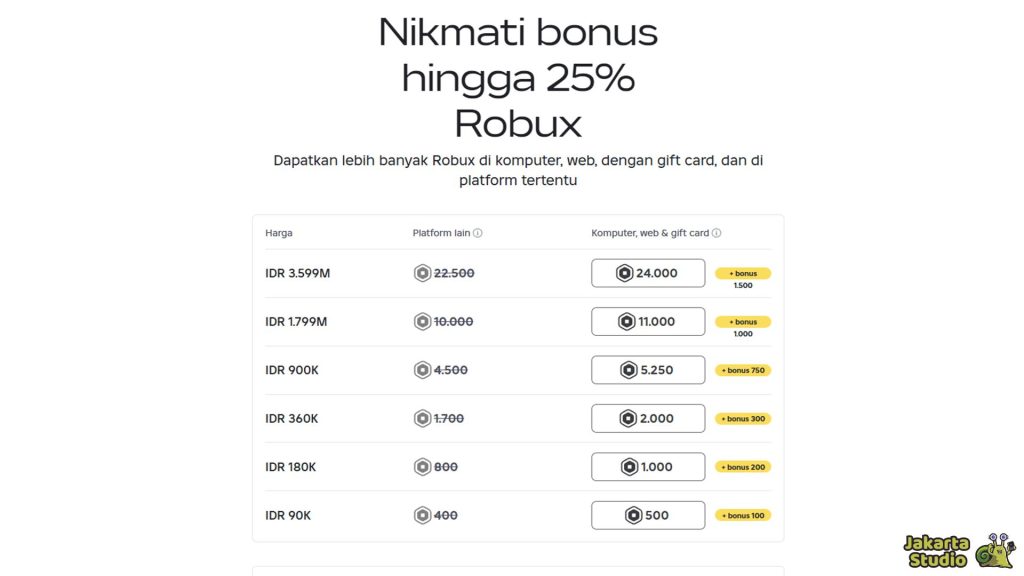This screenshot has height=576, width=1024.
Task: Click the yellow + bonus 1.500 badge
Action: tap(744, 273)
